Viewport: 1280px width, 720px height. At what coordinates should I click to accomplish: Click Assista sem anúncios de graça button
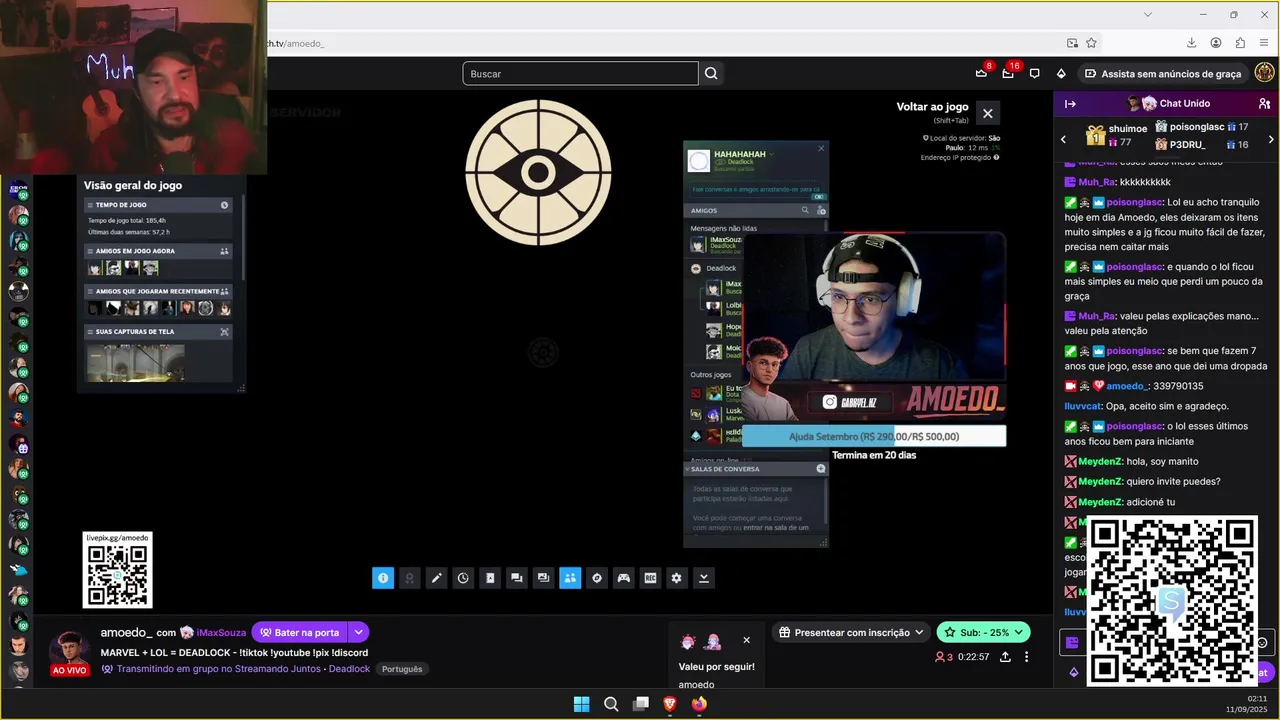pos(1163,73)
